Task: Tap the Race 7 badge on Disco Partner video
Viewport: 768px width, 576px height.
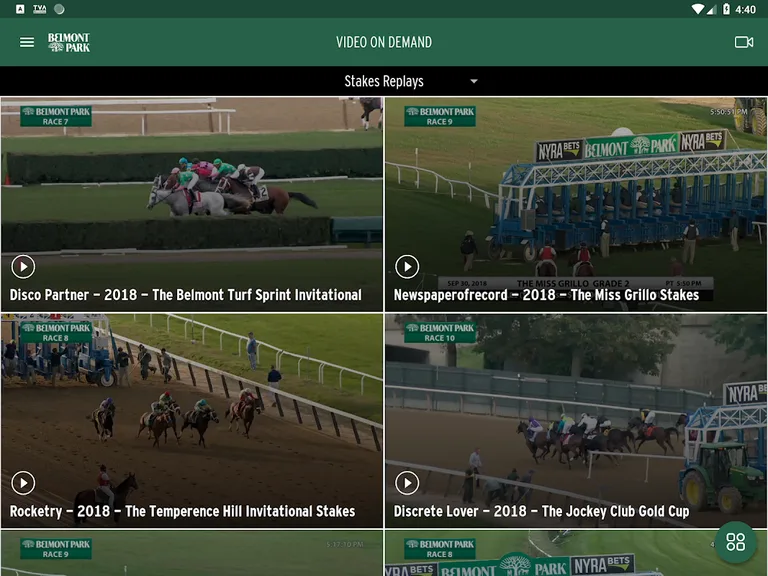Action: (56, 116)
